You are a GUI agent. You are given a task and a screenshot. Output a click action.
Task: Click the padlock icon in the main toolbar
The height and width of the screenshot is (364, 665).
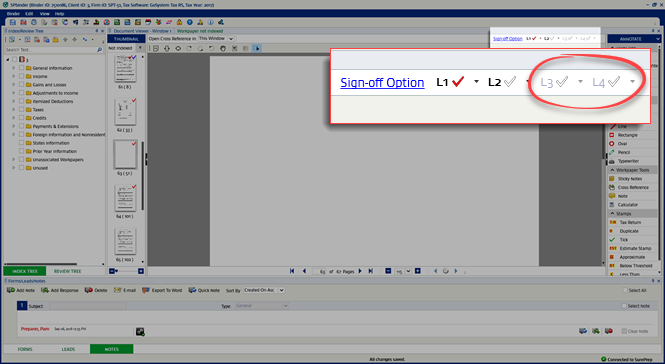pyautogui.click(x=179, y=22)
